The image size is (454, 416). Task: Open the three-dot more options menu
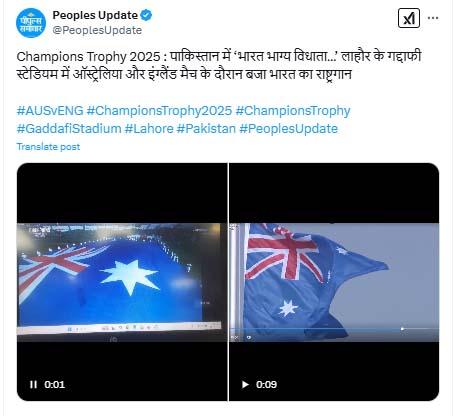coord(433,18)
